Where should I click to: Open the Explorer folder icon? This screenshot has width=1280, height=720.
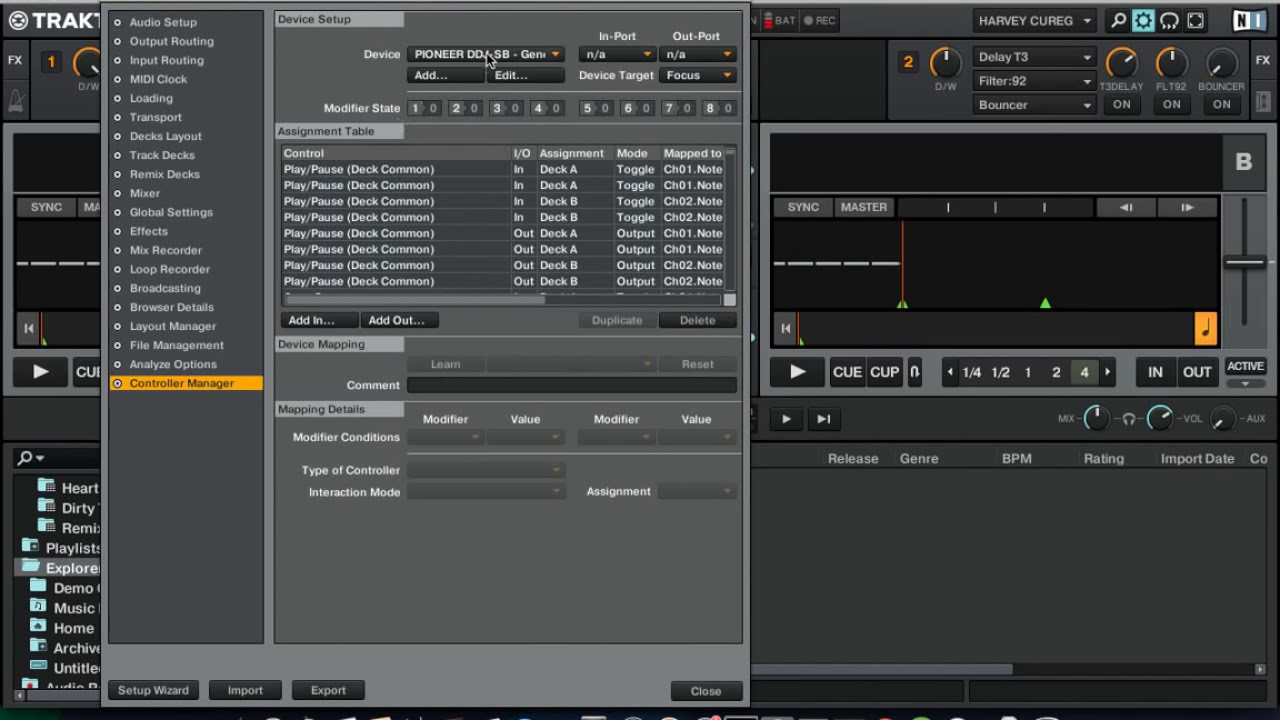pyautogui.click(x=30, y=567)
